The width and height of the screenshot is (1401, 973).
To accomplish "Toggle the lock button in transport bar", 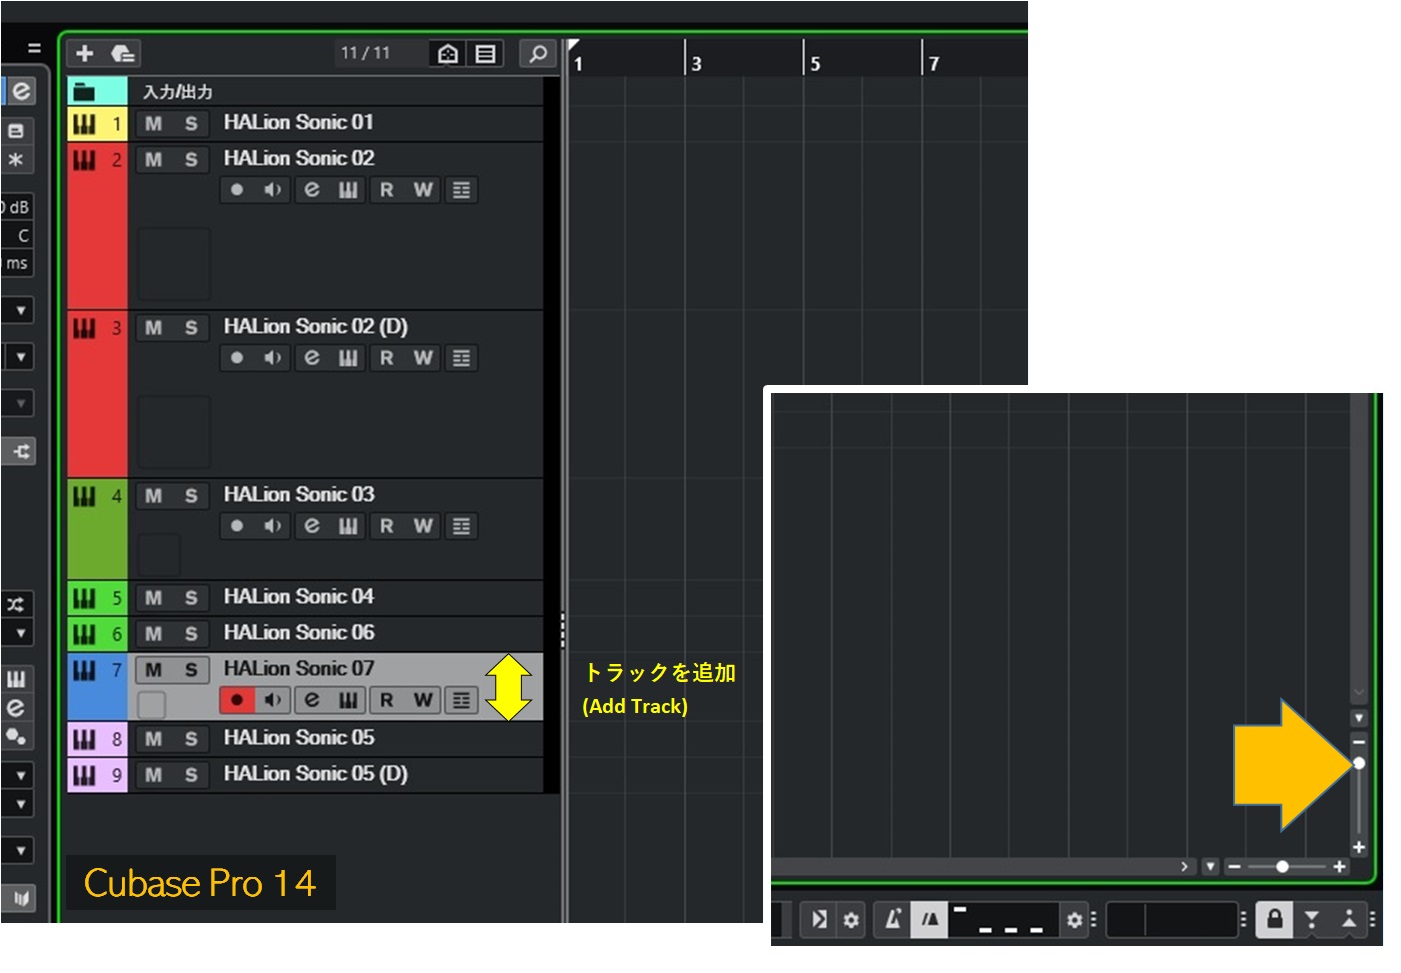I will [x=1275, y=919].
